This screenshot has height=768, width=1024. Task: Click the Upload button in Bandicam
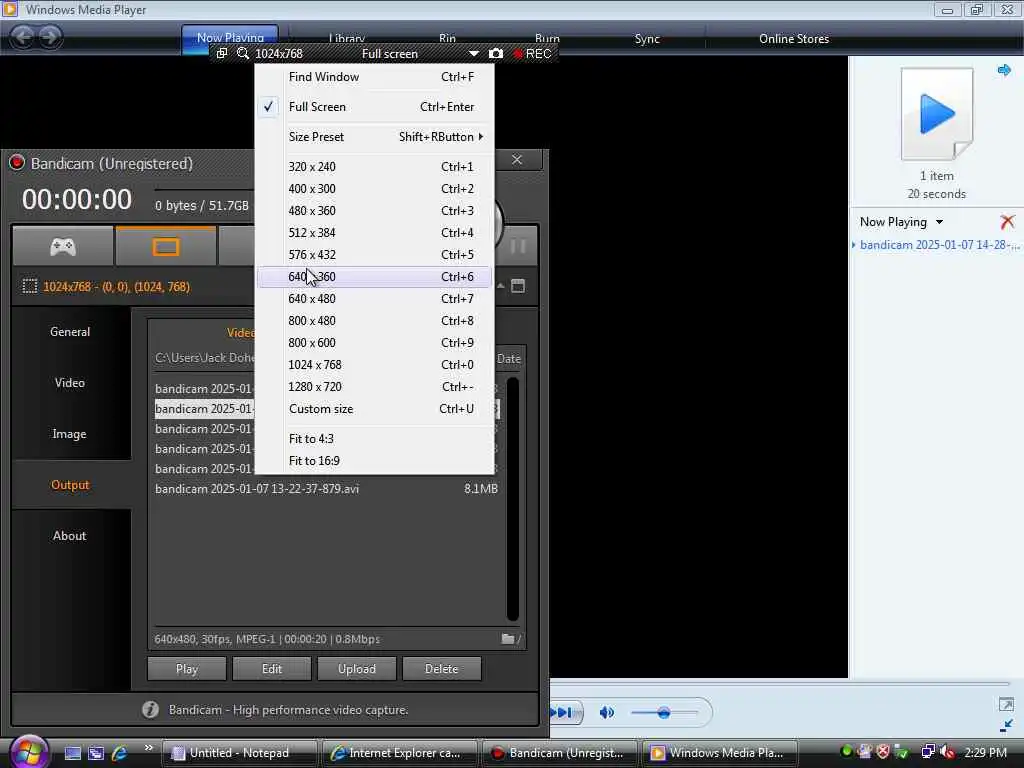357,669
